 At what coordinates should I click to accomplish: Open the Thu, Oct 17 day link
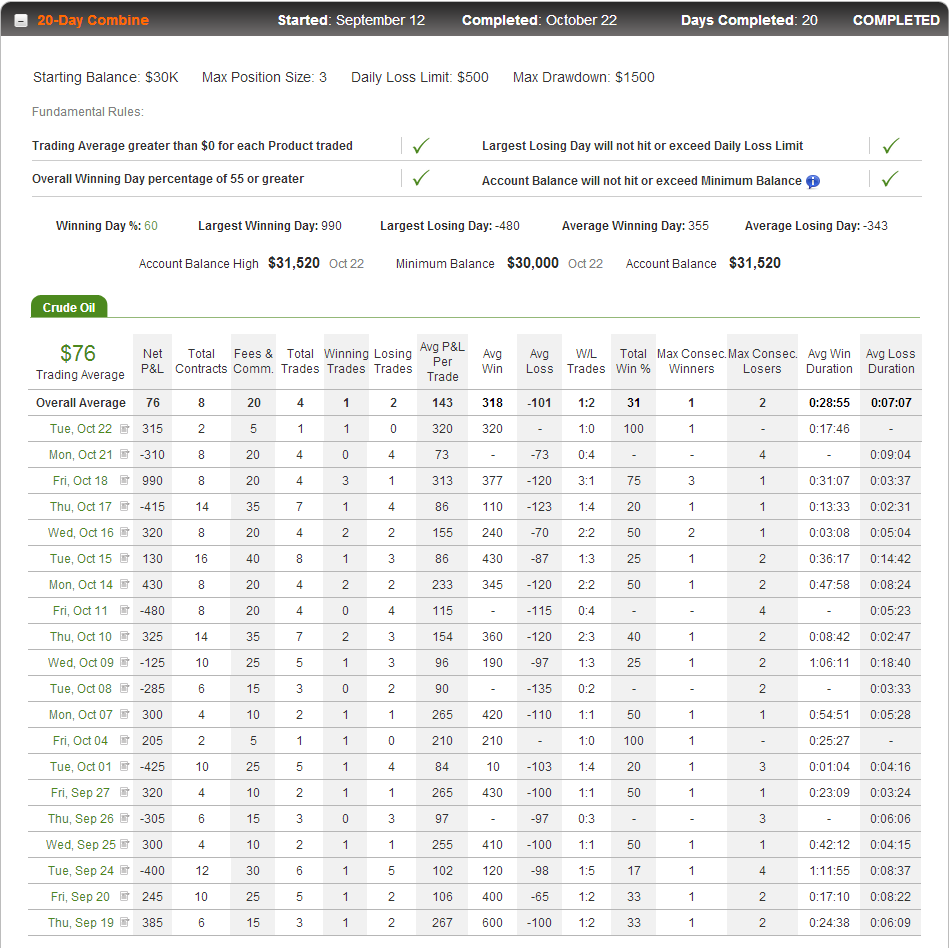coord(81,507)
